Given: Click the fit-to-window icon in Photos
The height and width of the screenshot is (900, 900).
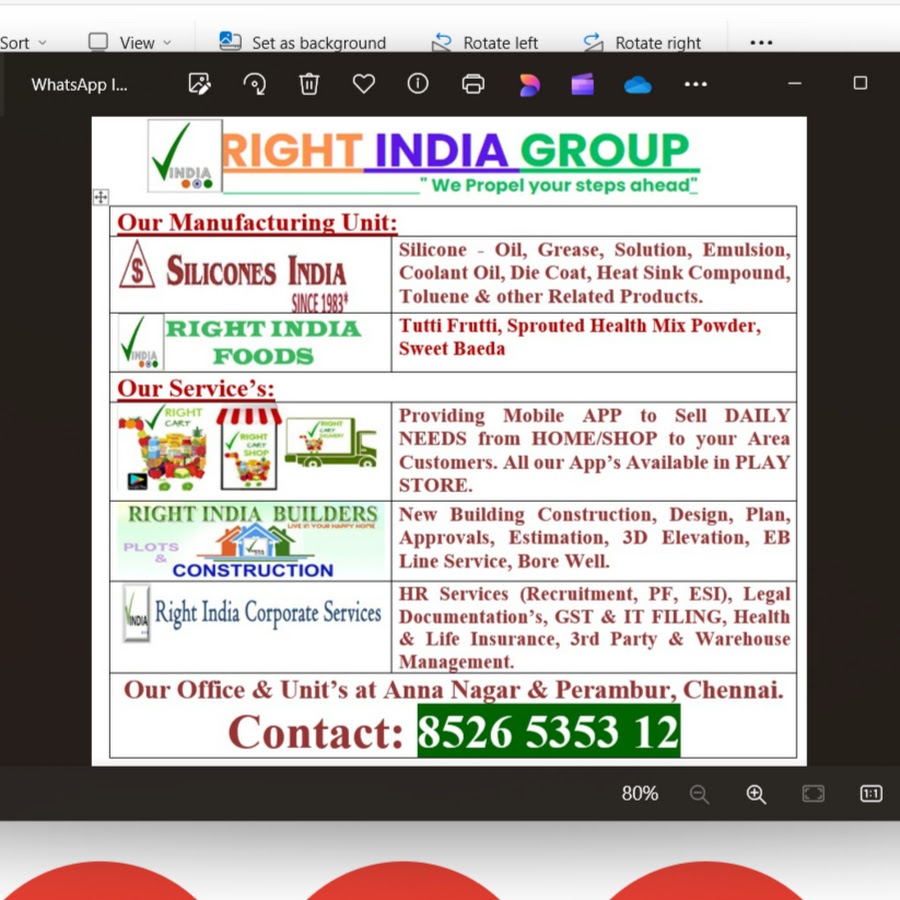Looking at the screenshot, I should 813,794.
